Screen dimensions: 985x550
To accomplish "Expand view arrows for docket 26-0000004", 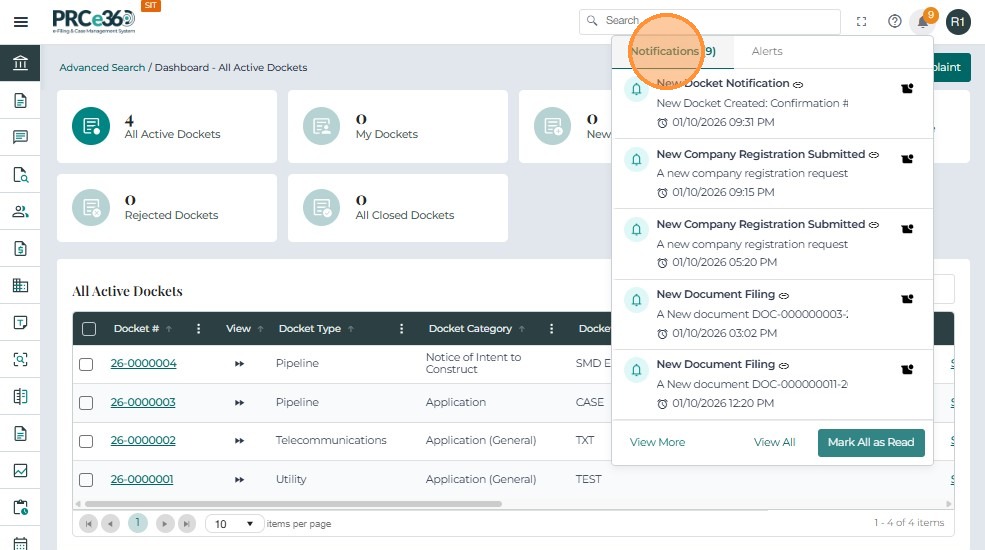I will (x=239, y=364).
